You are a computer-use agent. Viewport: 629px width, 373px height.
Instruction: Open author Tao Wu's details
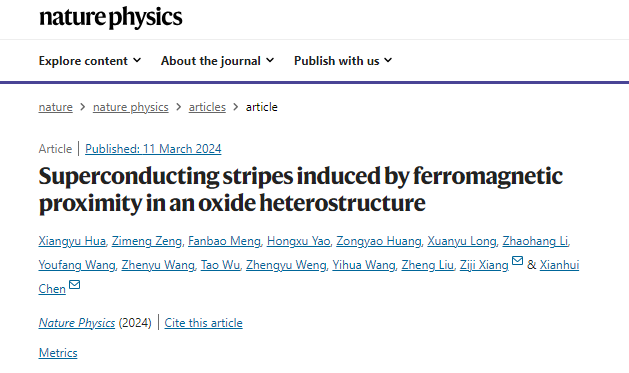[x=220, y=265]
